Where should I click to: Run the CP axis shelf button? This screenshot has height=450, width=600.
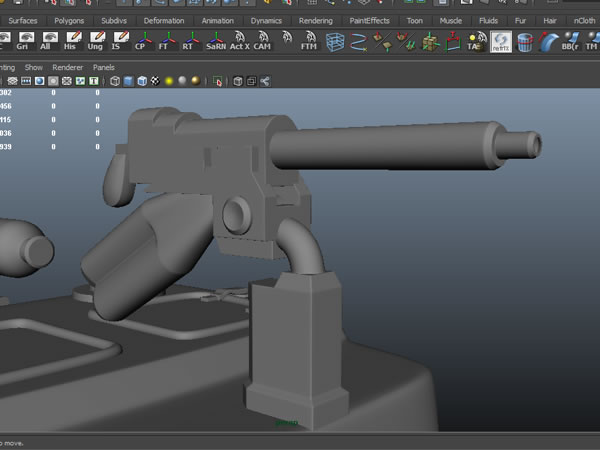pos(144,41)
